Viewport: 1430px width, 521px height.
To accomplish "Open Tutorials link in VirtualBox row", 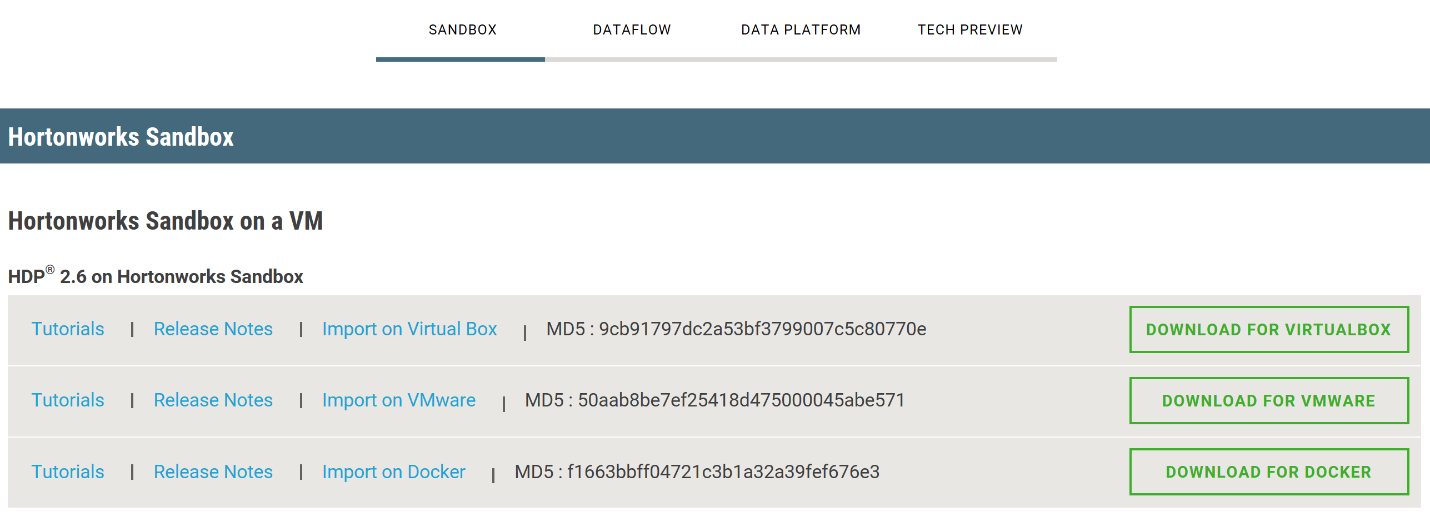I will (68, 329).
